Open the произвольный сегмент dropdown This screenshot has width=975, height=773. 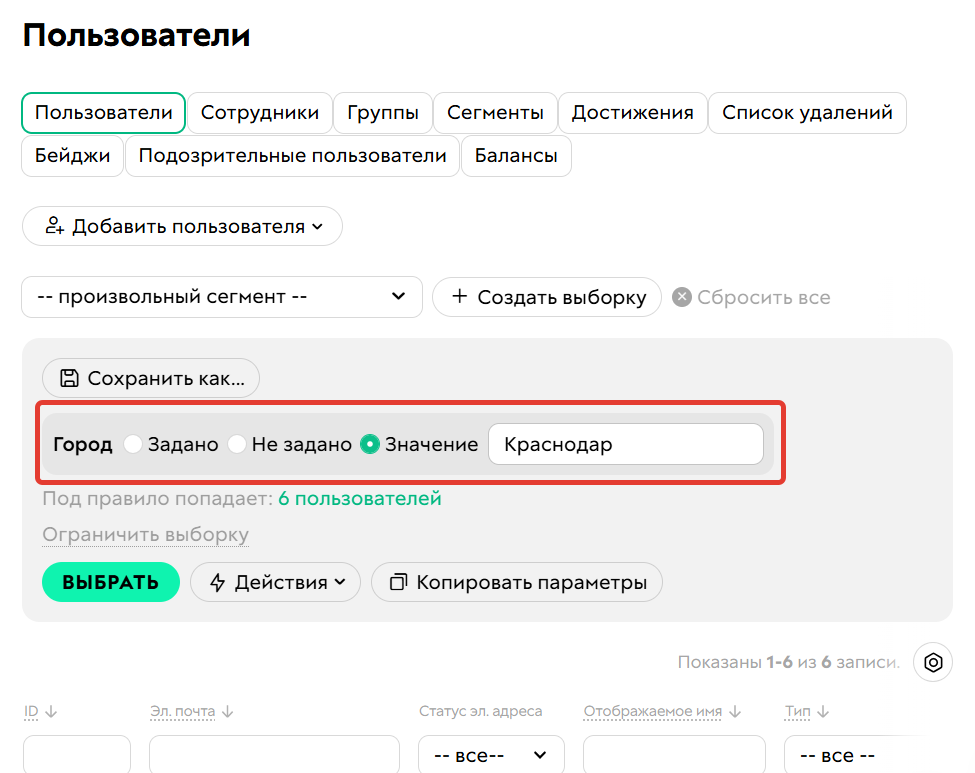click(222, 297)
